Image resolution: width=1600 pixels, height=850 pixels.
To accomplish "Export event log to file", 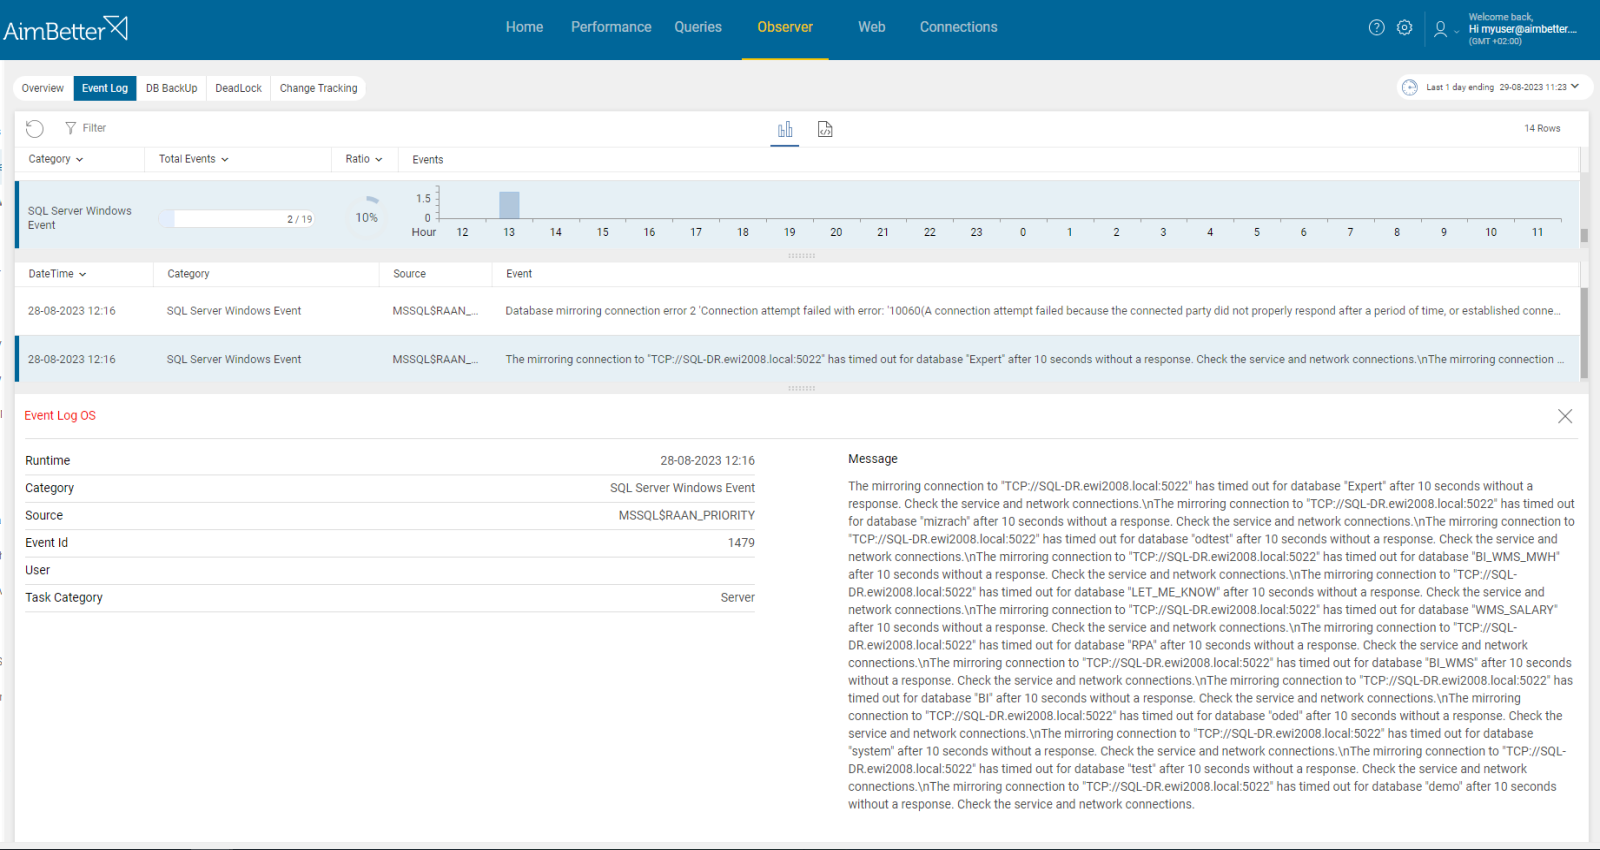I will point(825,129).
